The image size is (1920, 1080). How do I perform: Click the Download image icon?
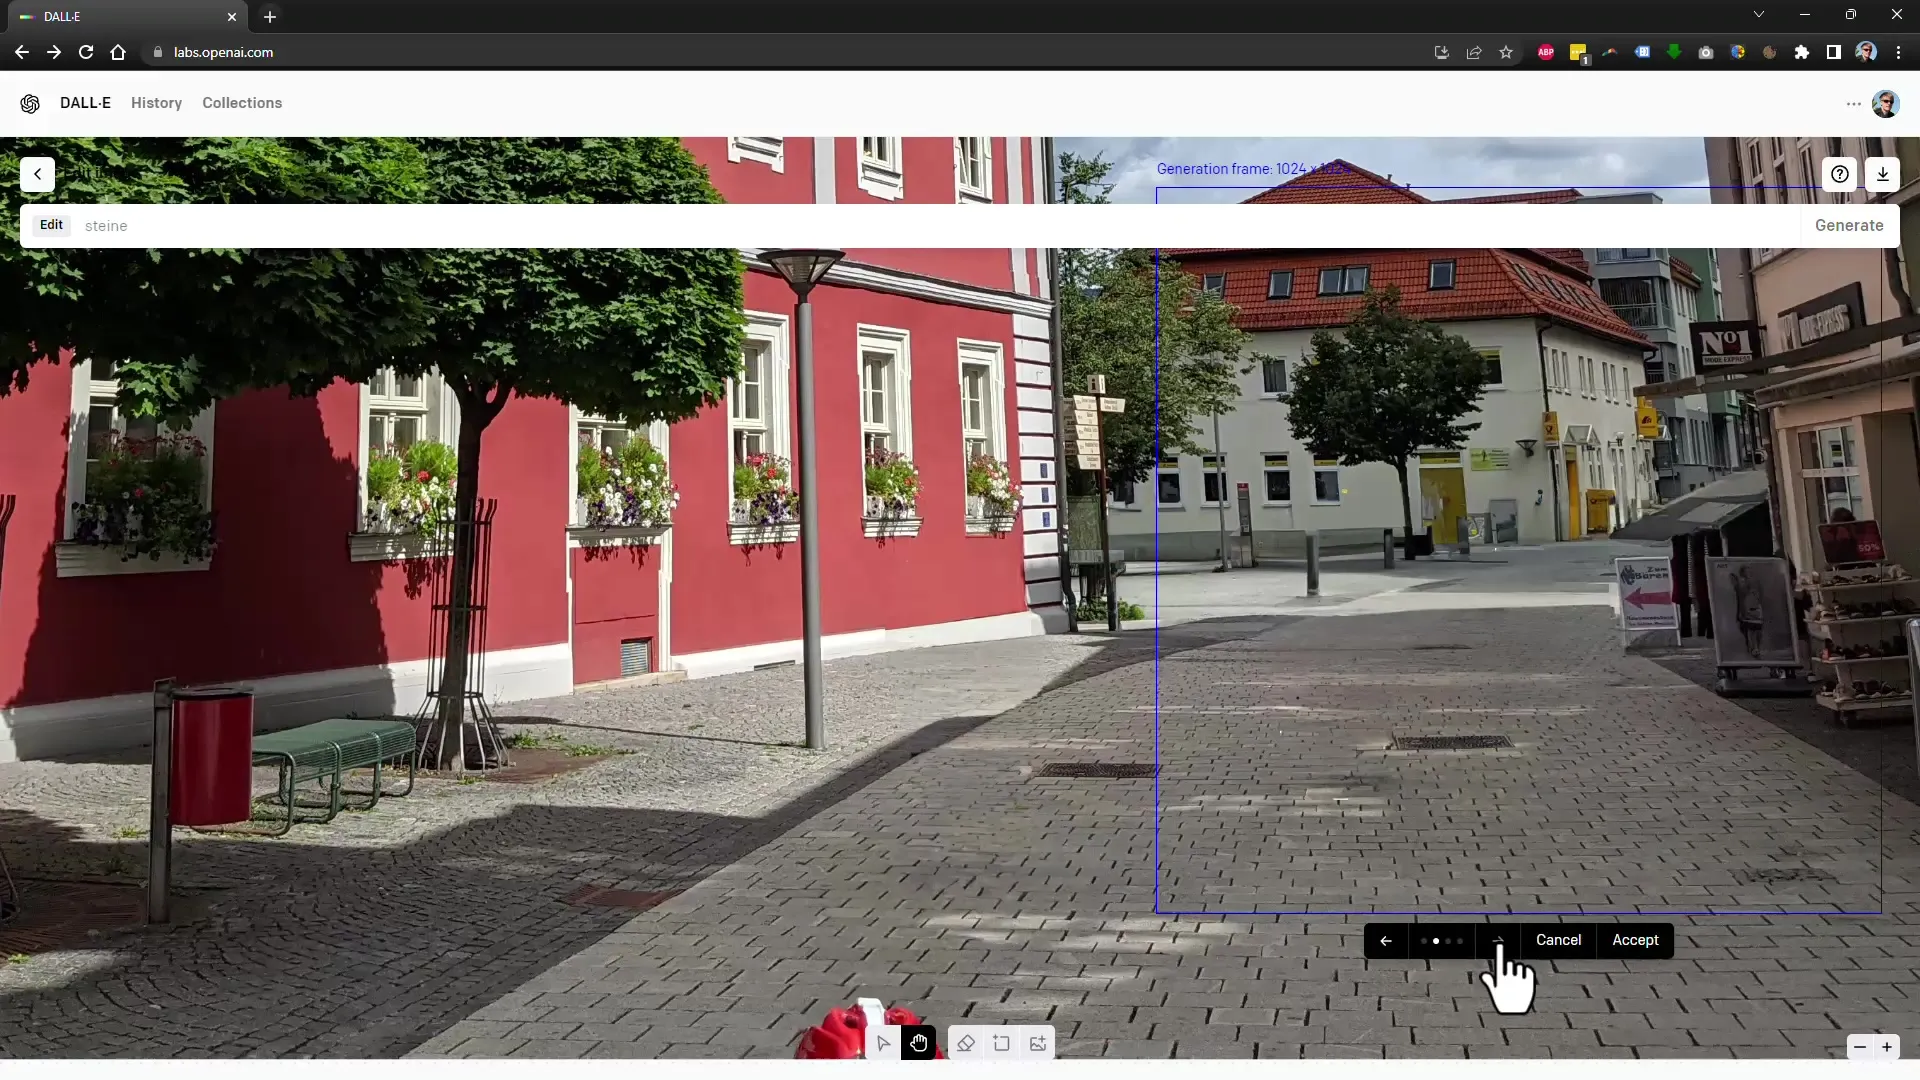1883,173
